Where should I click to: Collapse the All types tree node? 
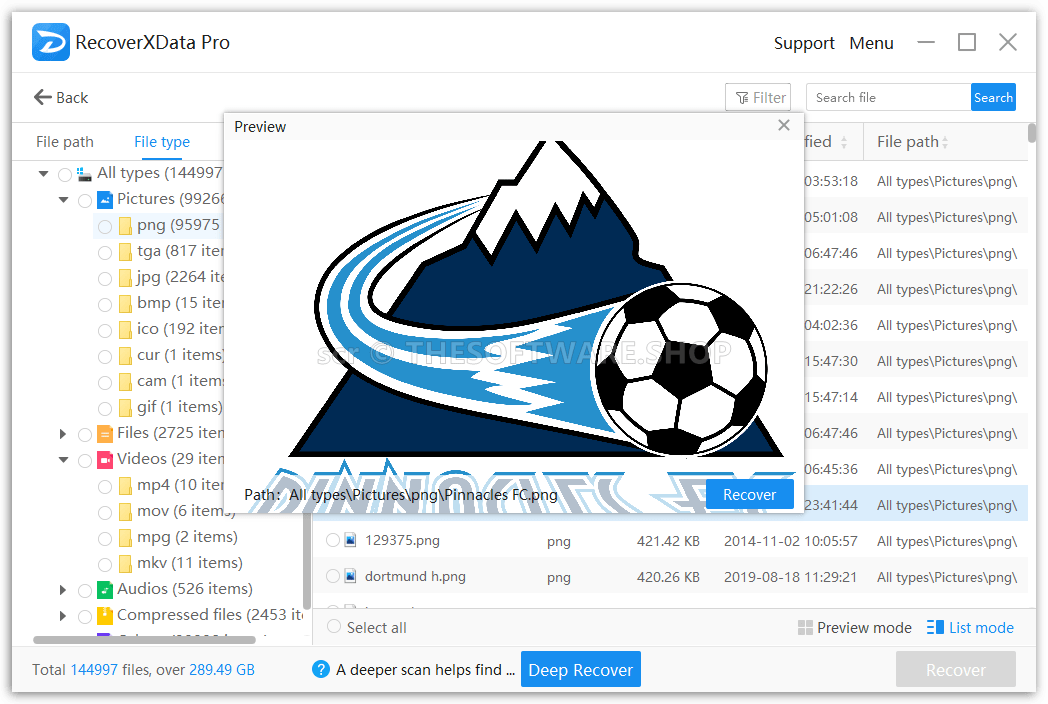(x=43, y=174)
